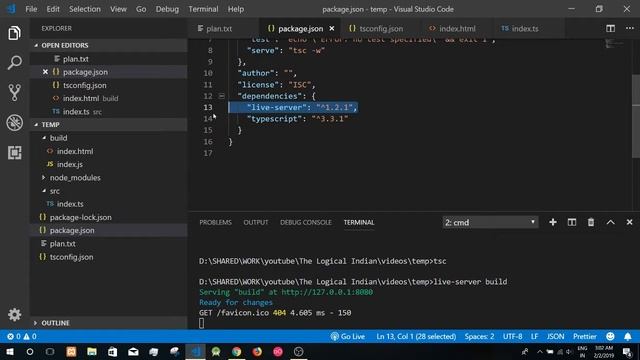Start Go Live server from status bar

[x=348, y=336]
